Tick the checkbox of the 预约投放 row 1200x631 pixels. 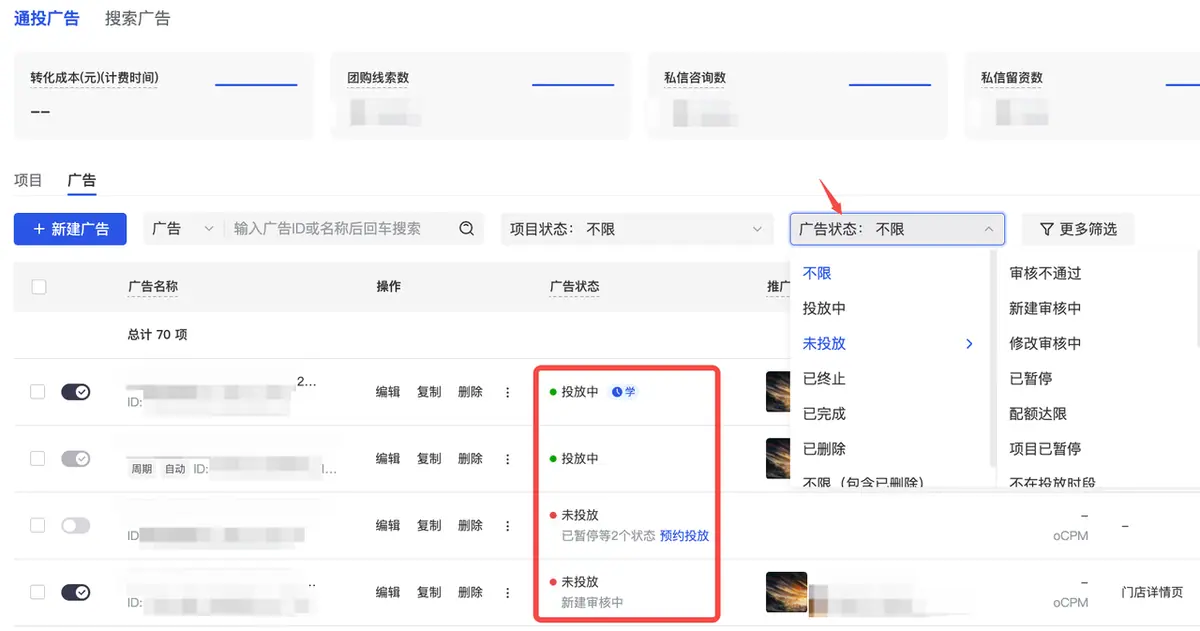(37, 525)
